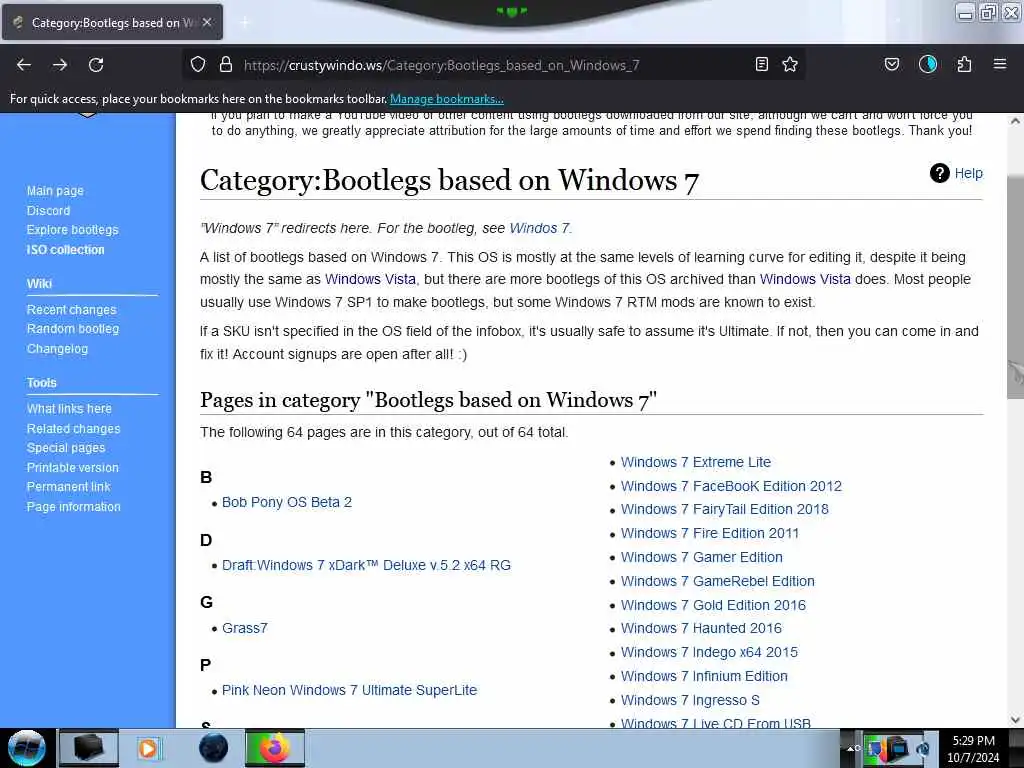Screen dimensions: 1024x768
Task: Click the site padlock security icon
Action: [x=226, y=65]
